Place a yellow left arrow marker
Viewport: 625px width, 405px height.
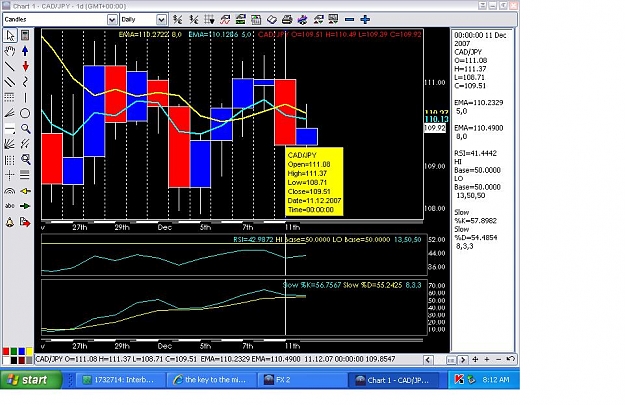(25, 191)
